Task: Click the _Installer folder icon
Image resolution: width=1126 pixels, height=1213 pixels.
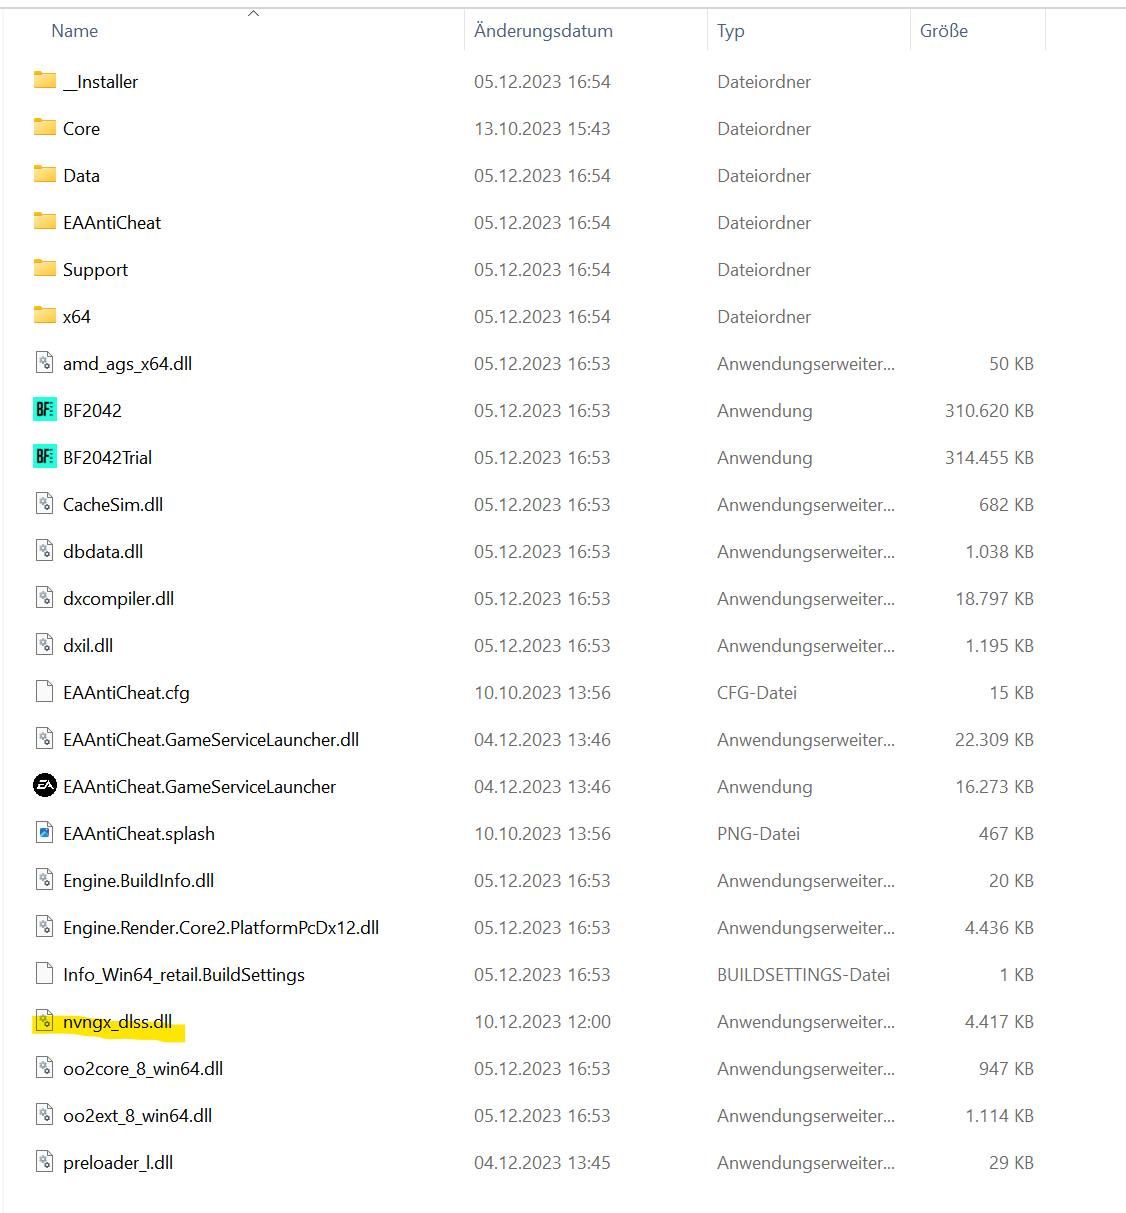Action: 45,80
